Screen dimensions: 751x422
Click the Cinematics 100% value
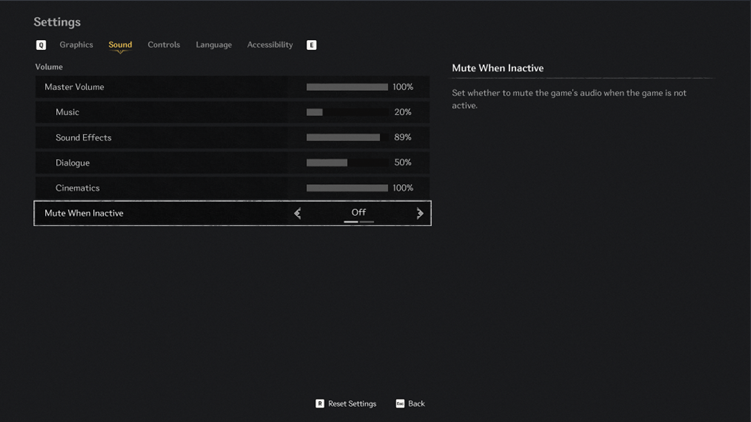pyautogui.click(x=403, y=188)
